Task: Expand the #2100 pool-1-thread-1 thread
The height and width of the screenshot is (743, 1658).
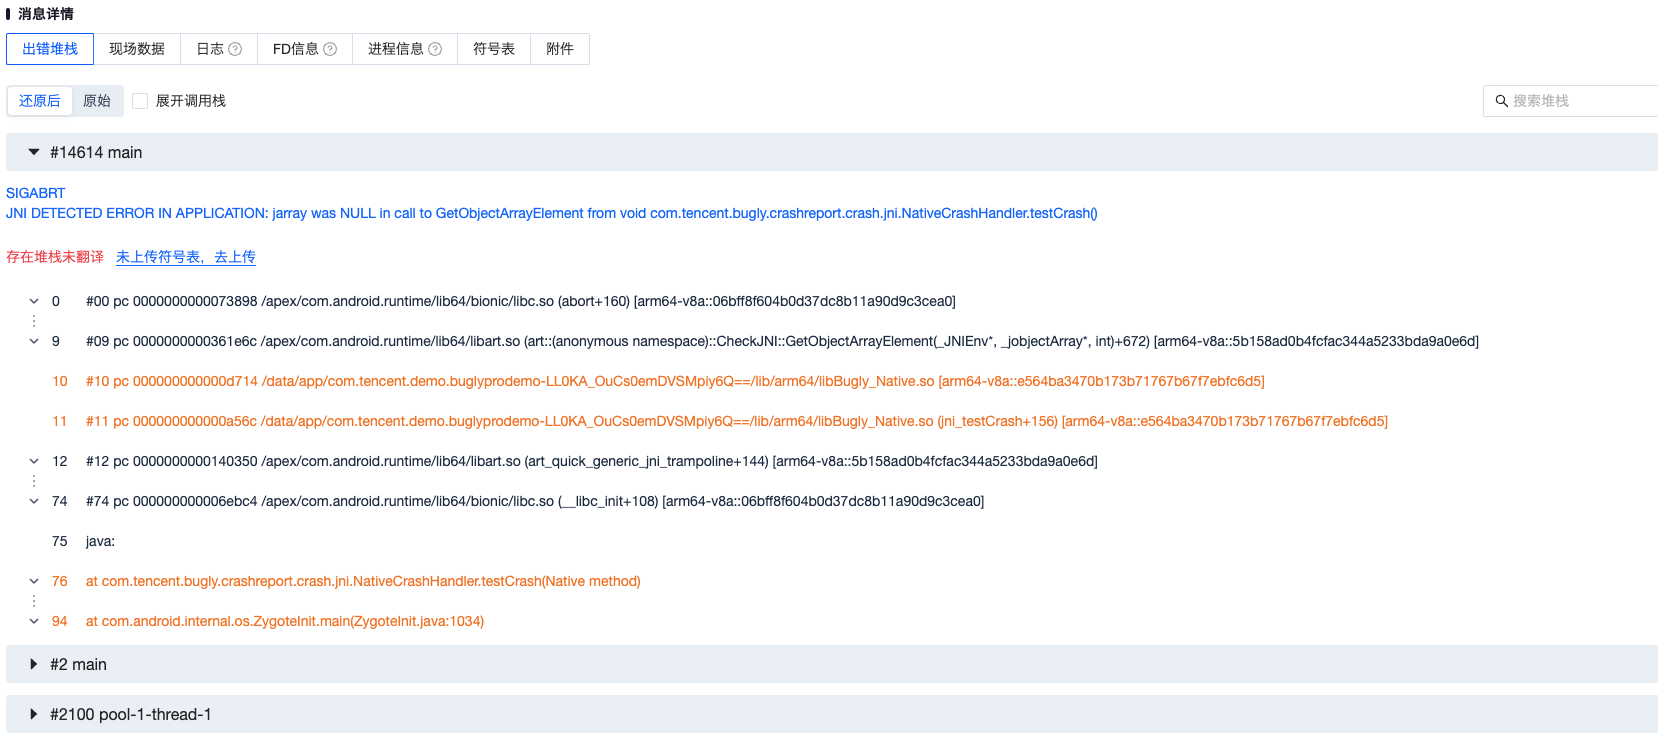Action: click(x=34, y=714)
